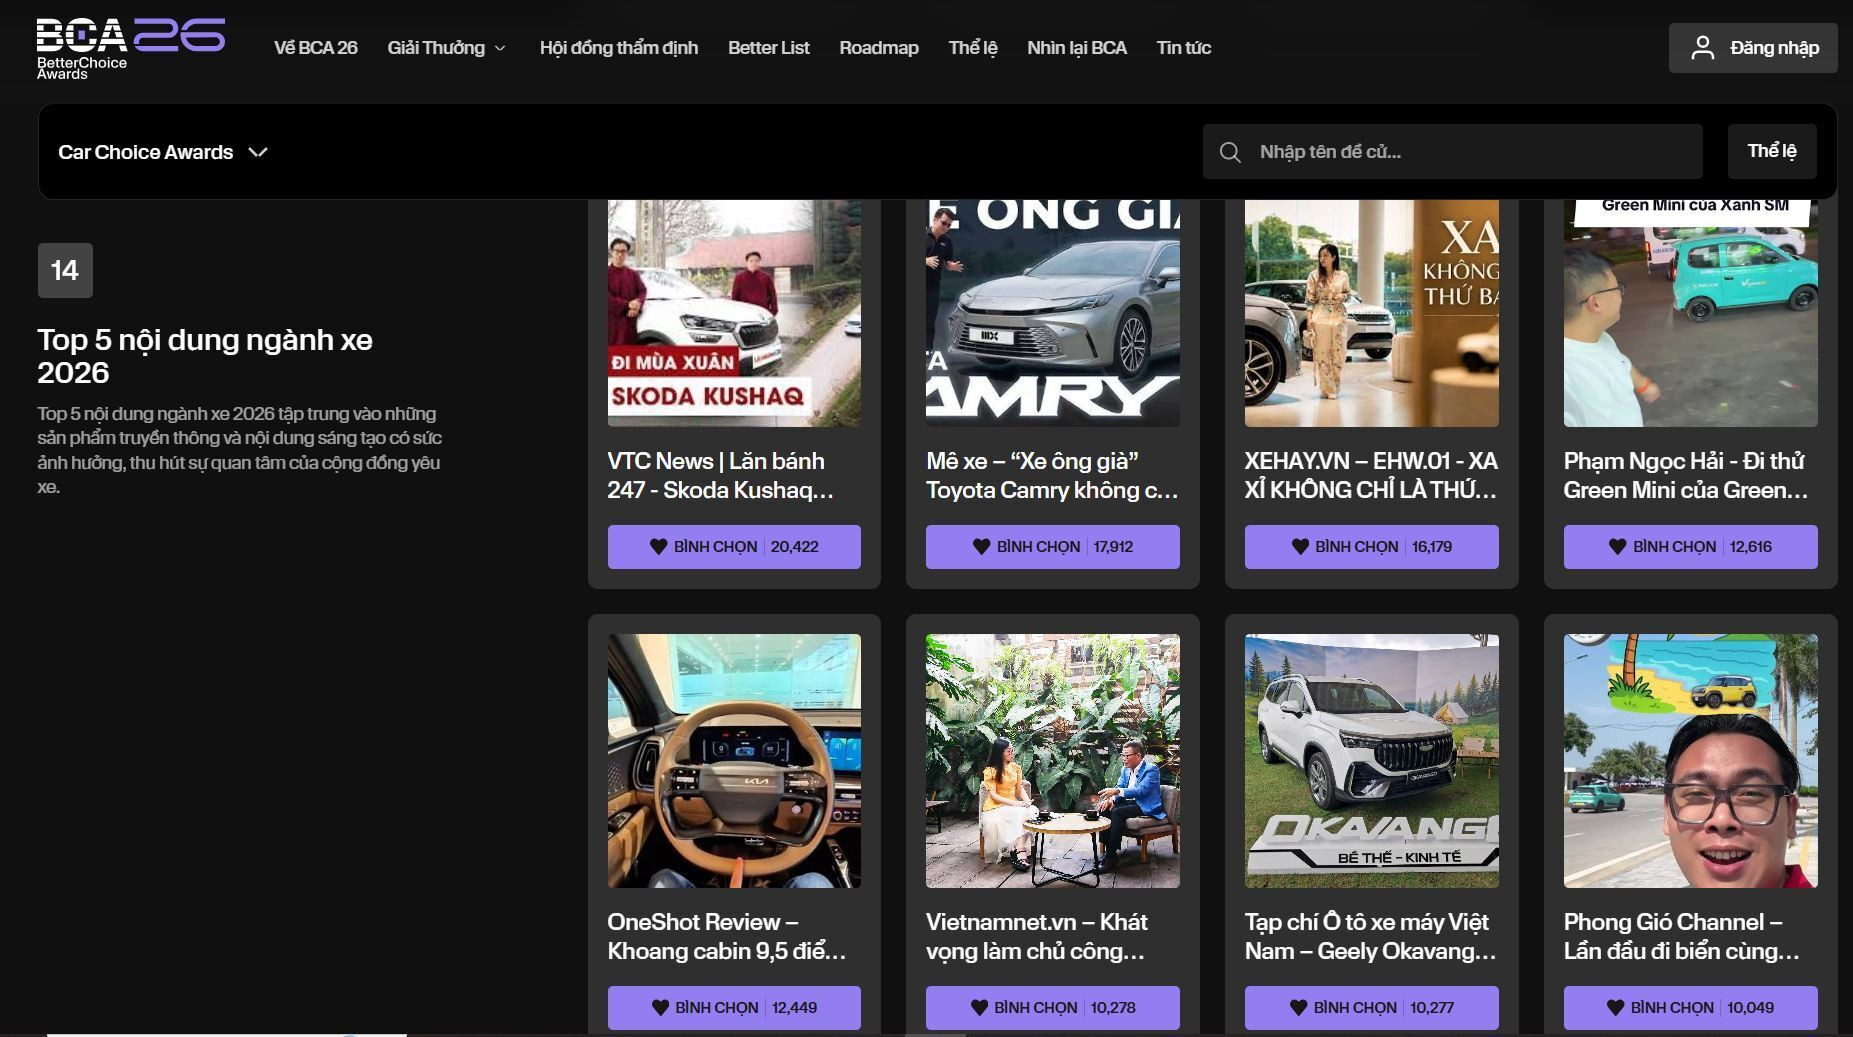Image resolution: width=1853 pixels, height=1037 pixels.
Task: Open title Phong Gió Channel – Lần đầu đi biển
Action: coord(1682,937)
